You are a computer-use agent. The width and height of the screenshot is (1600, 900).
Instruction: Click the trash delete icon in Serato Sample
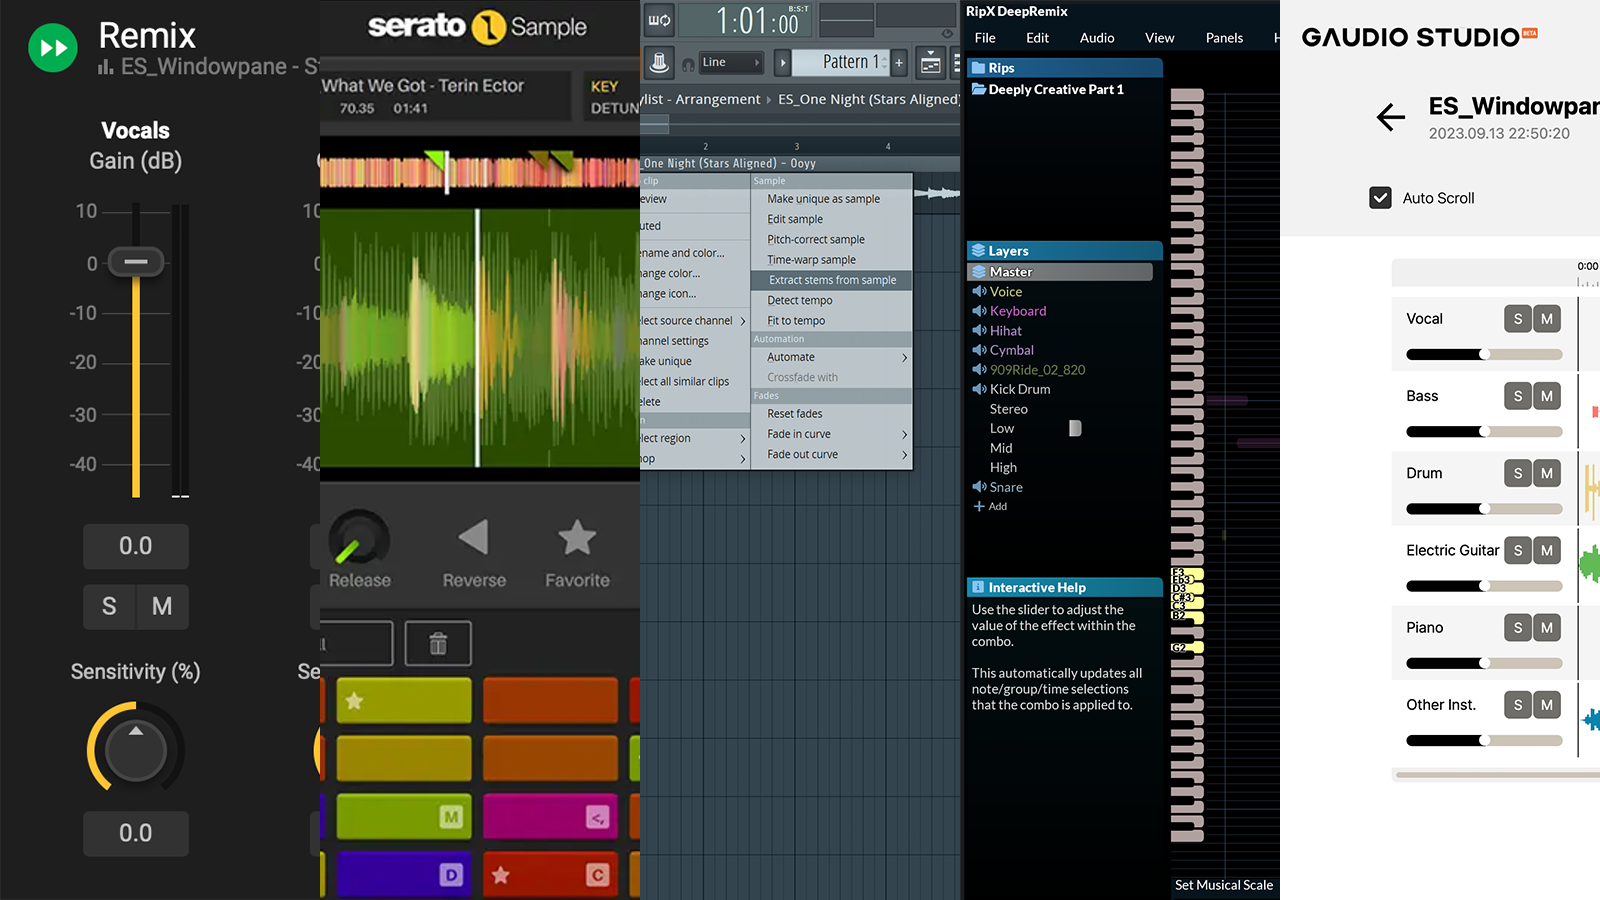[x=438, y=643]
